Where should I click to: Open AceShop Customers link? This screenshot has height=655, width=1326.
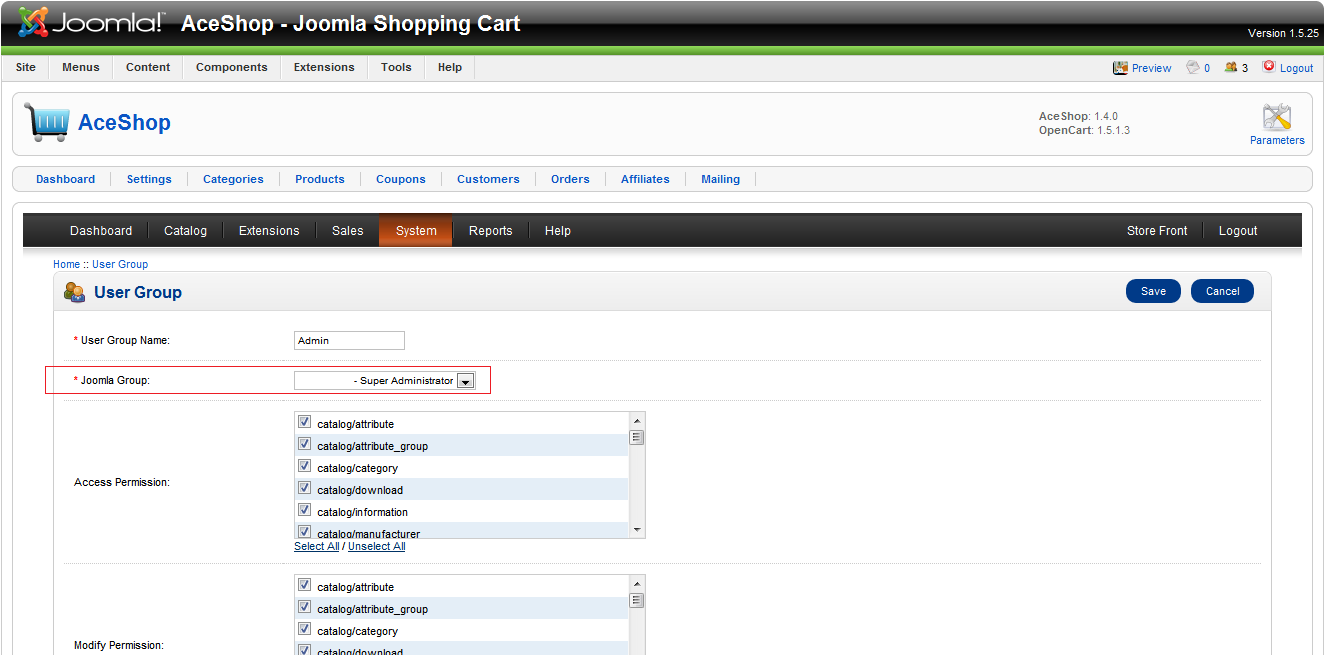(488, 179)
